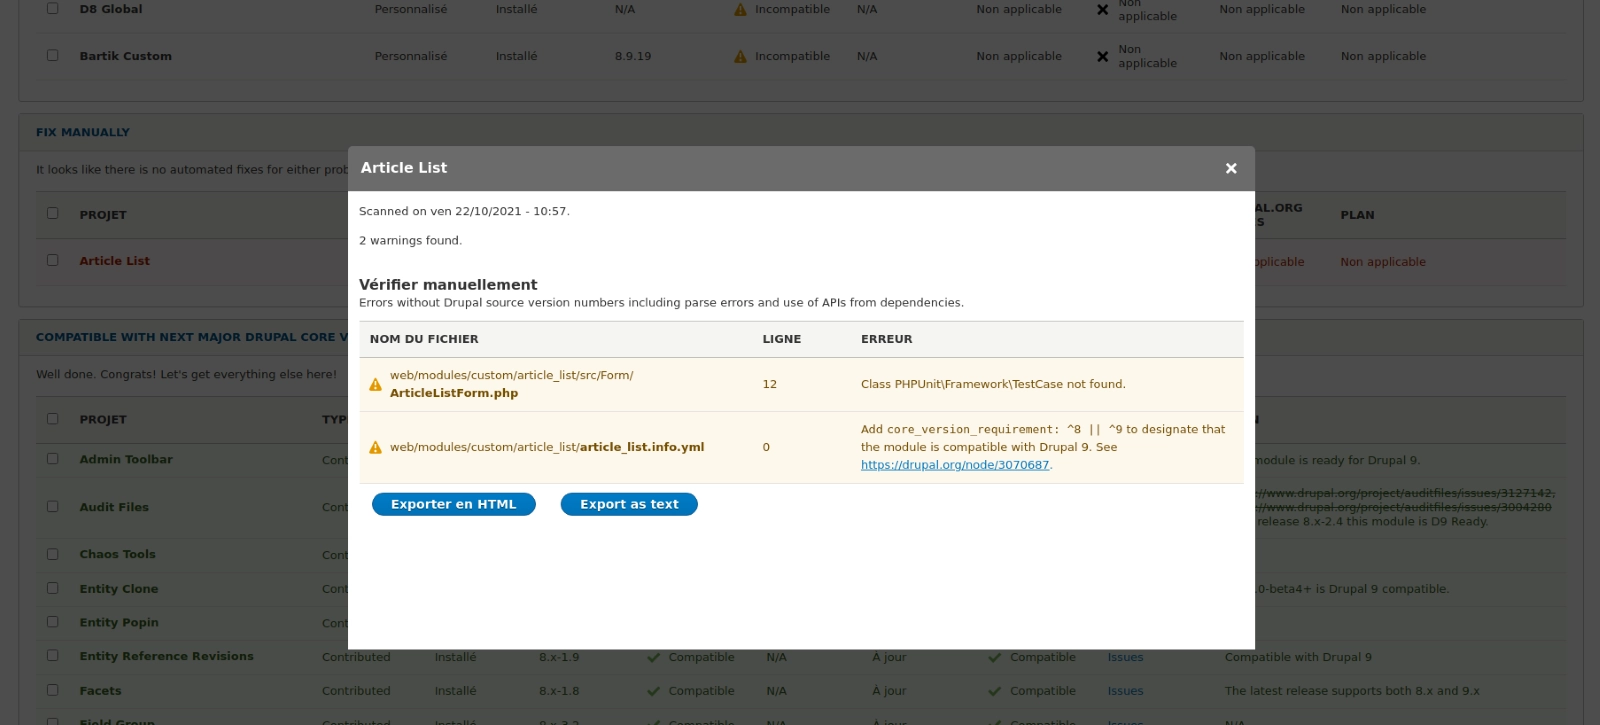Screen dimensions: 1600x725
Task: Click the Entity Popin project name
Action: [119, 622]
